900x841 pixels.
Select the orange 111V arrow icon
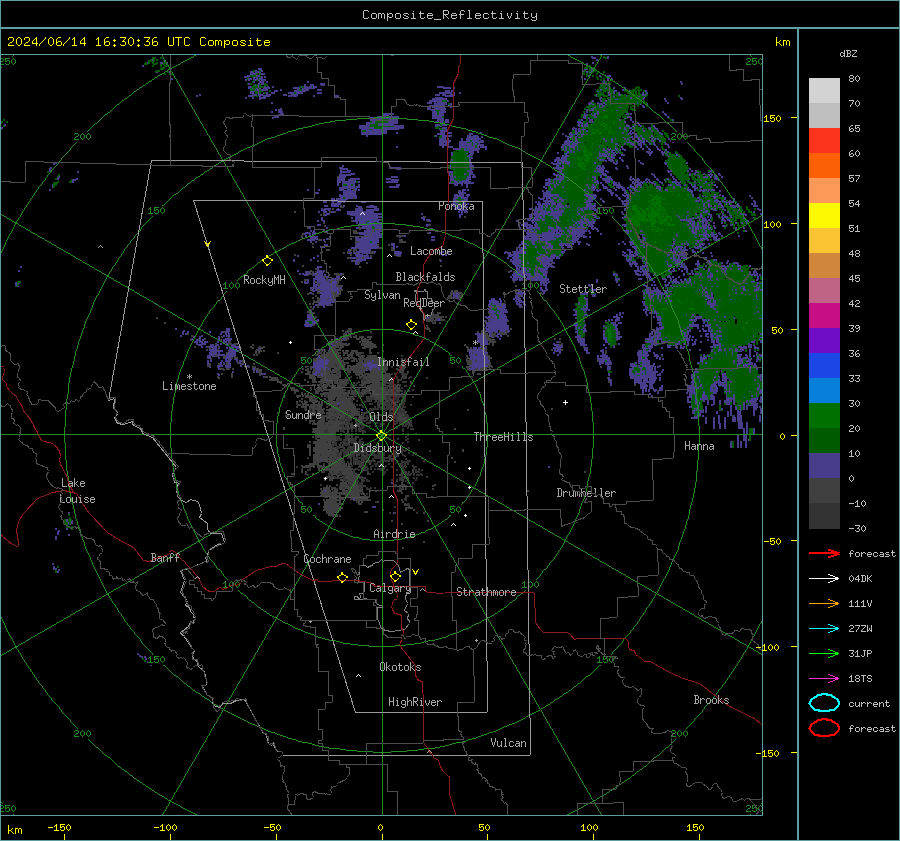coord(824,603)
